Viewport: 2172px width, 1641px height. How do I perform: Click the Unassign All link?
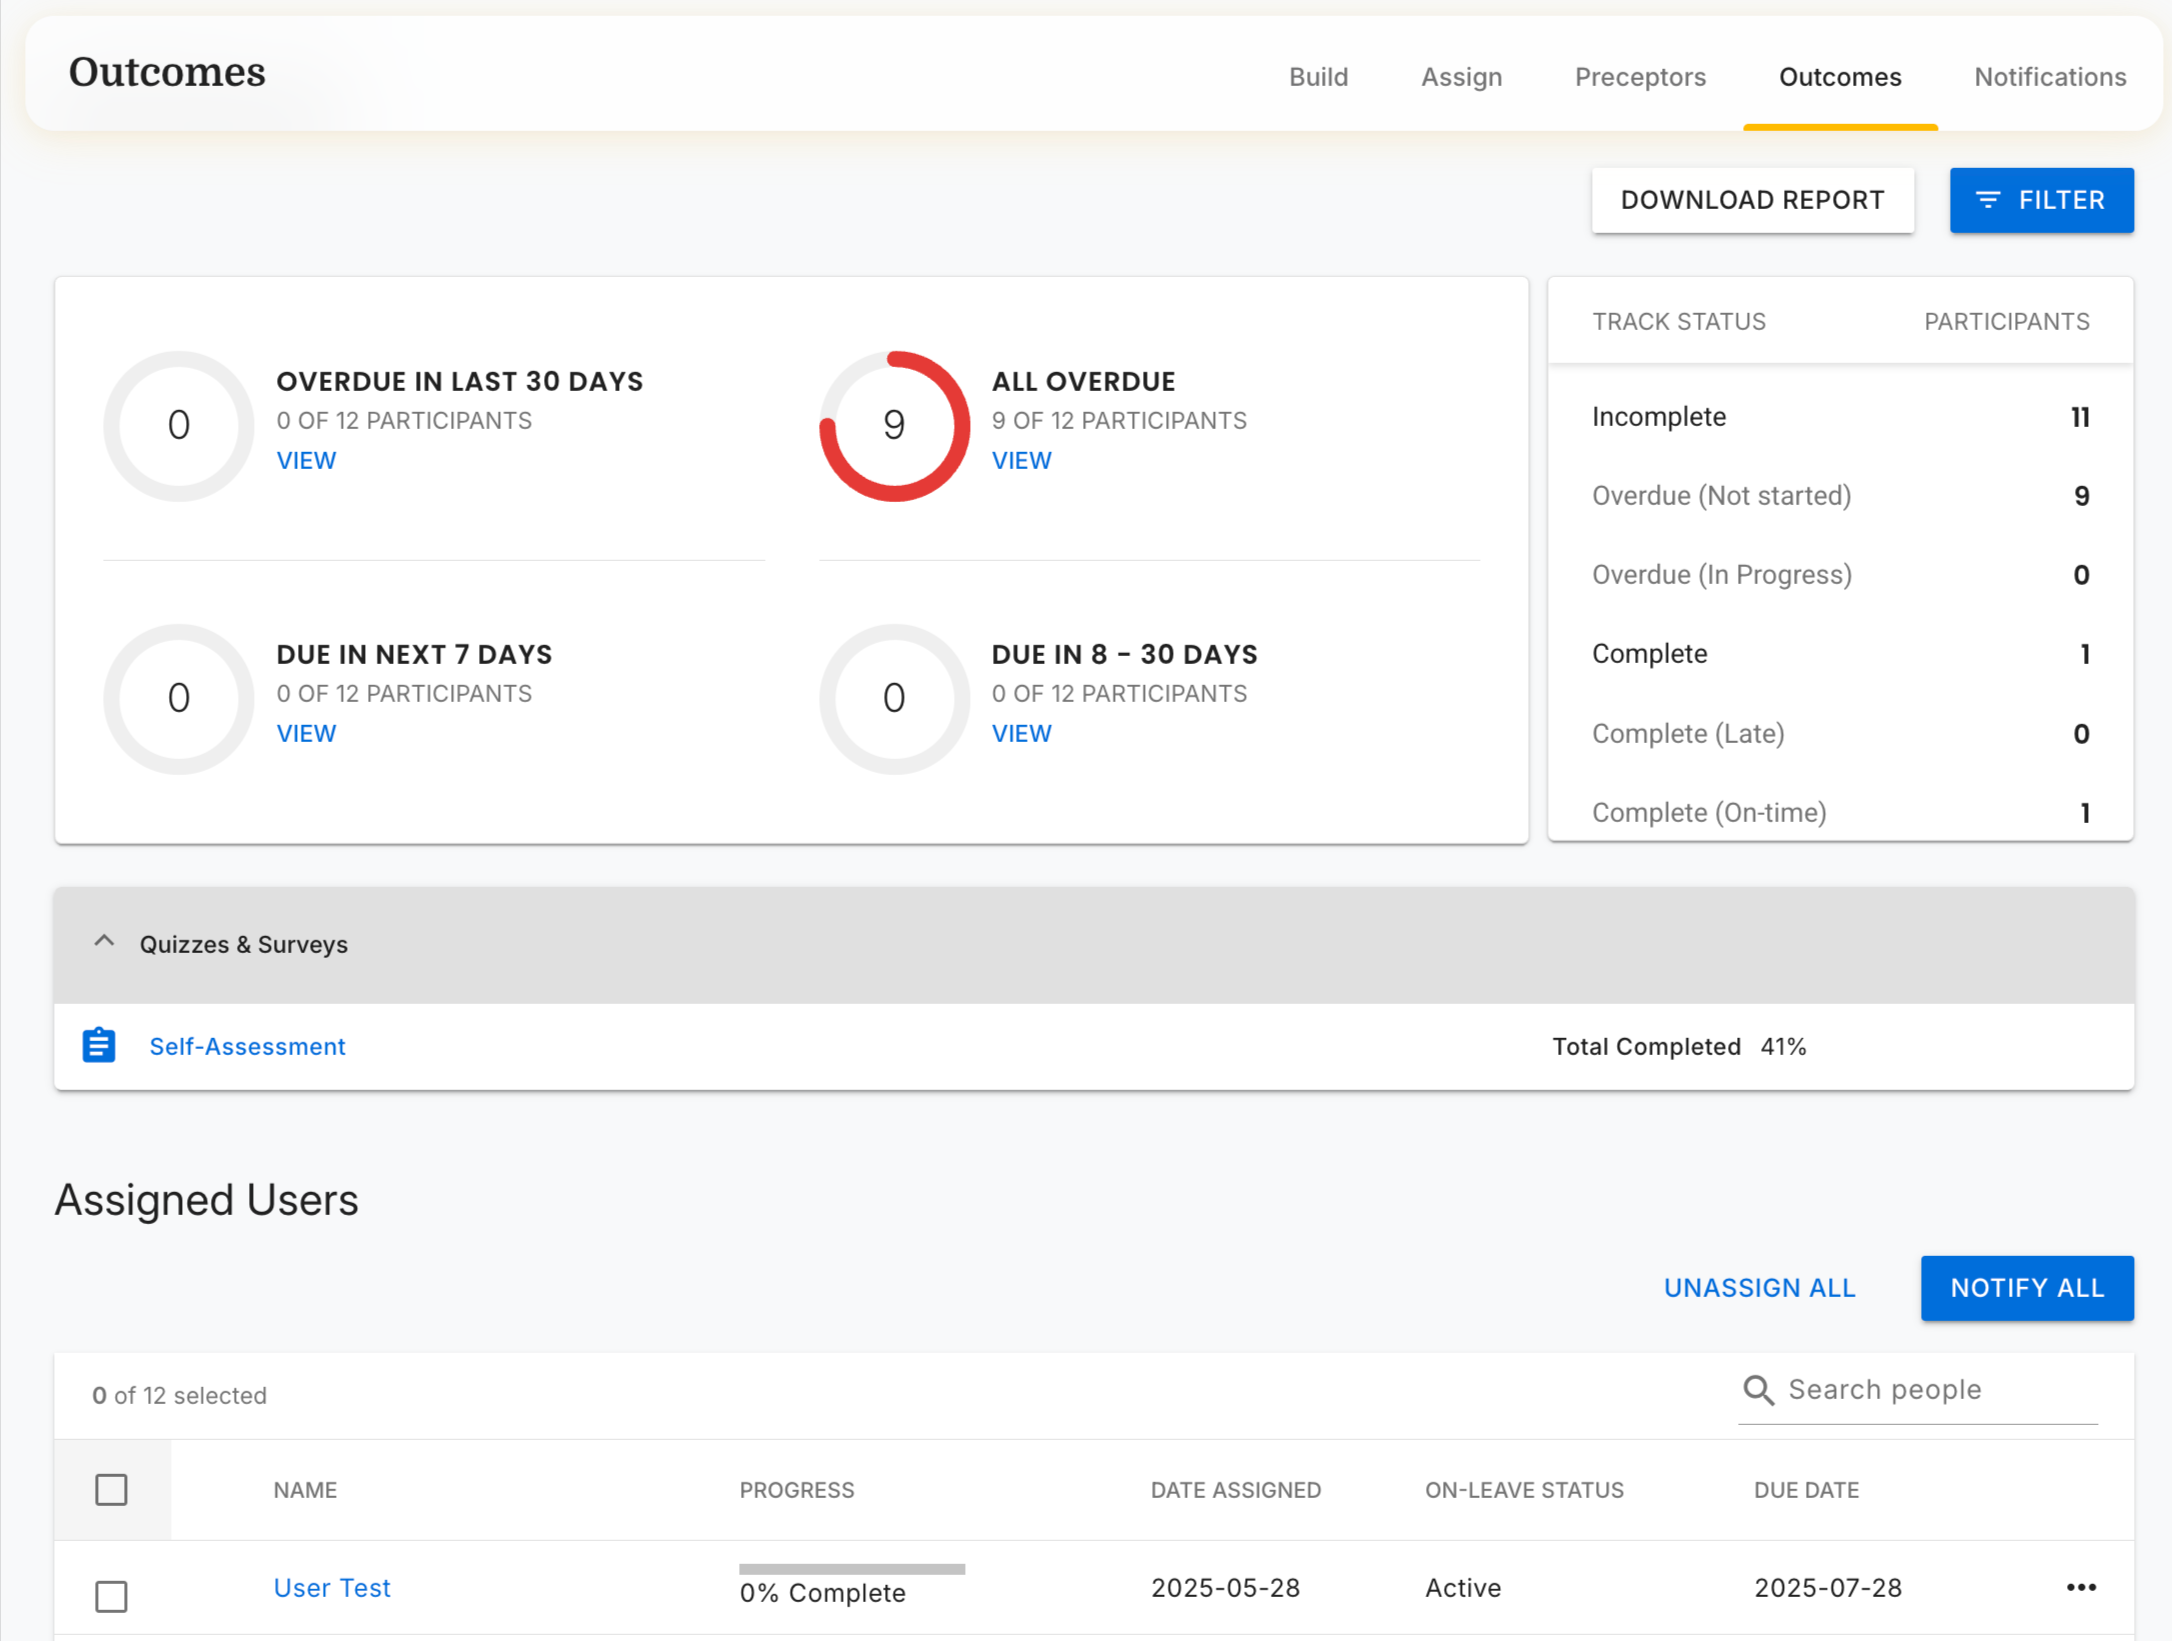[1759, 1287]
